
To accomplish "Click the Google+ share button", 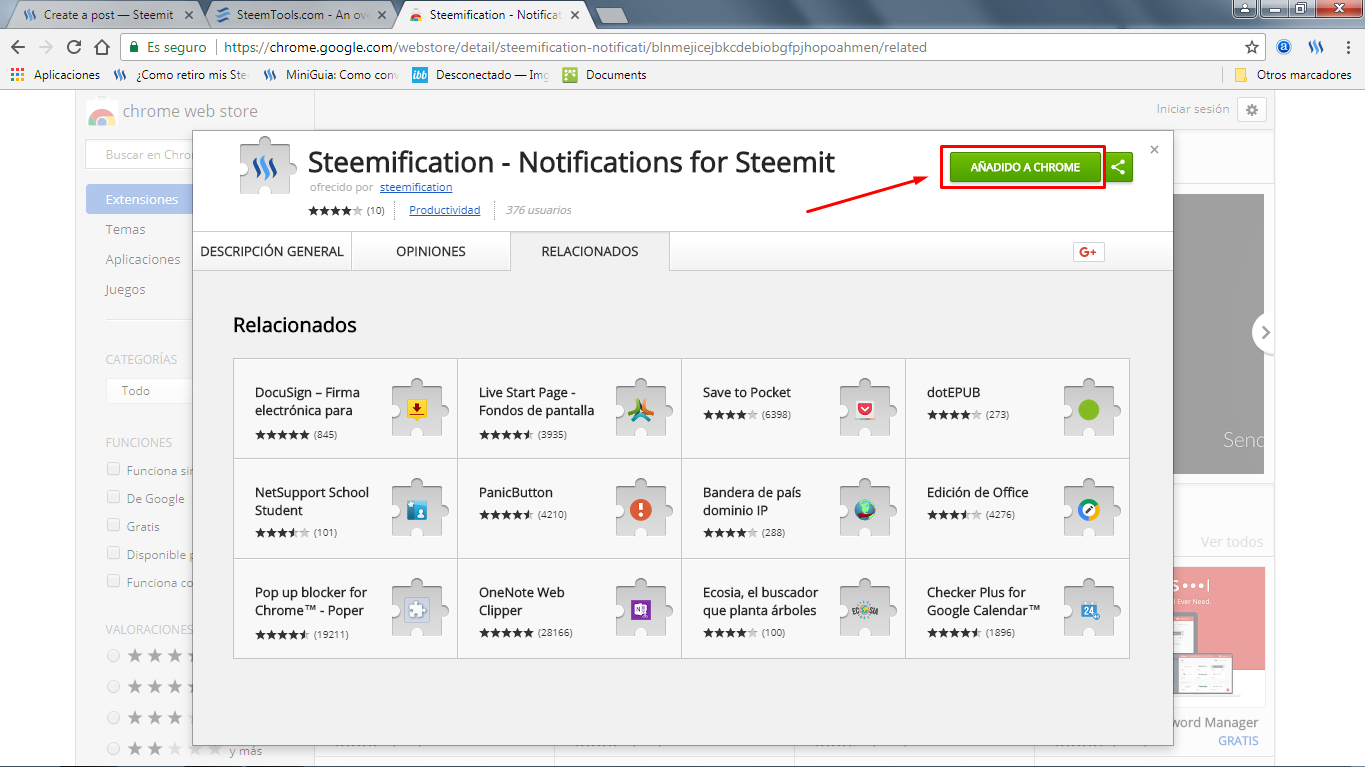I will (1088, 252).
